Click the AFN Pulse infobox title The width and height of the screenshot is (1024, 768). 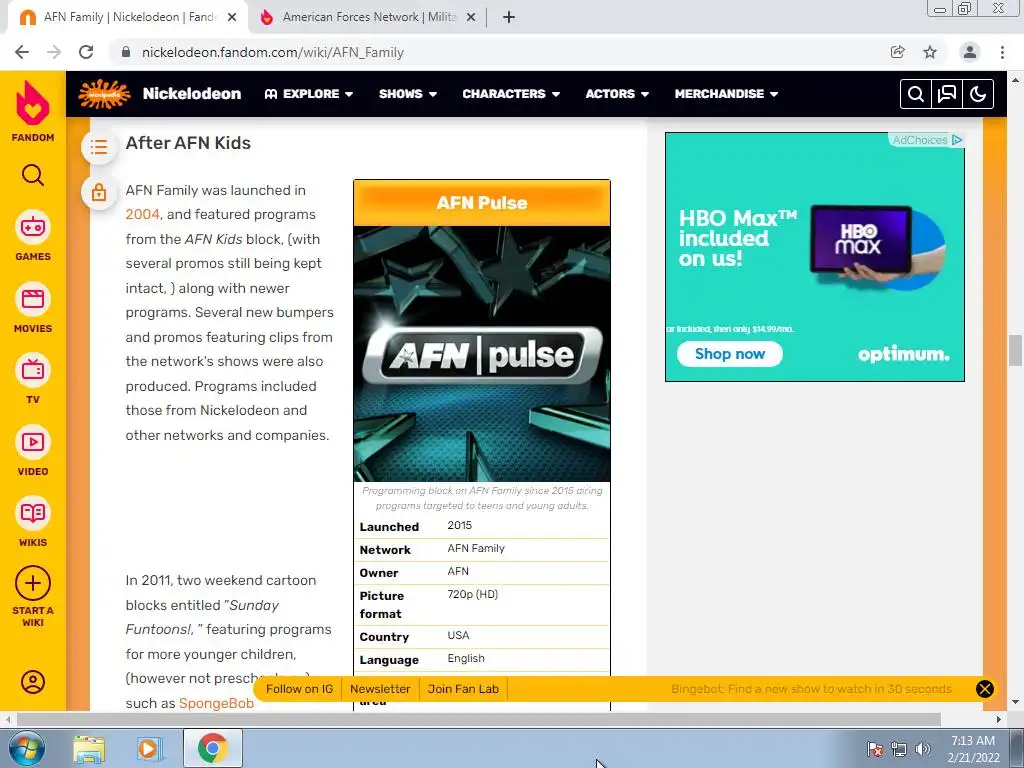click(482, 203)
